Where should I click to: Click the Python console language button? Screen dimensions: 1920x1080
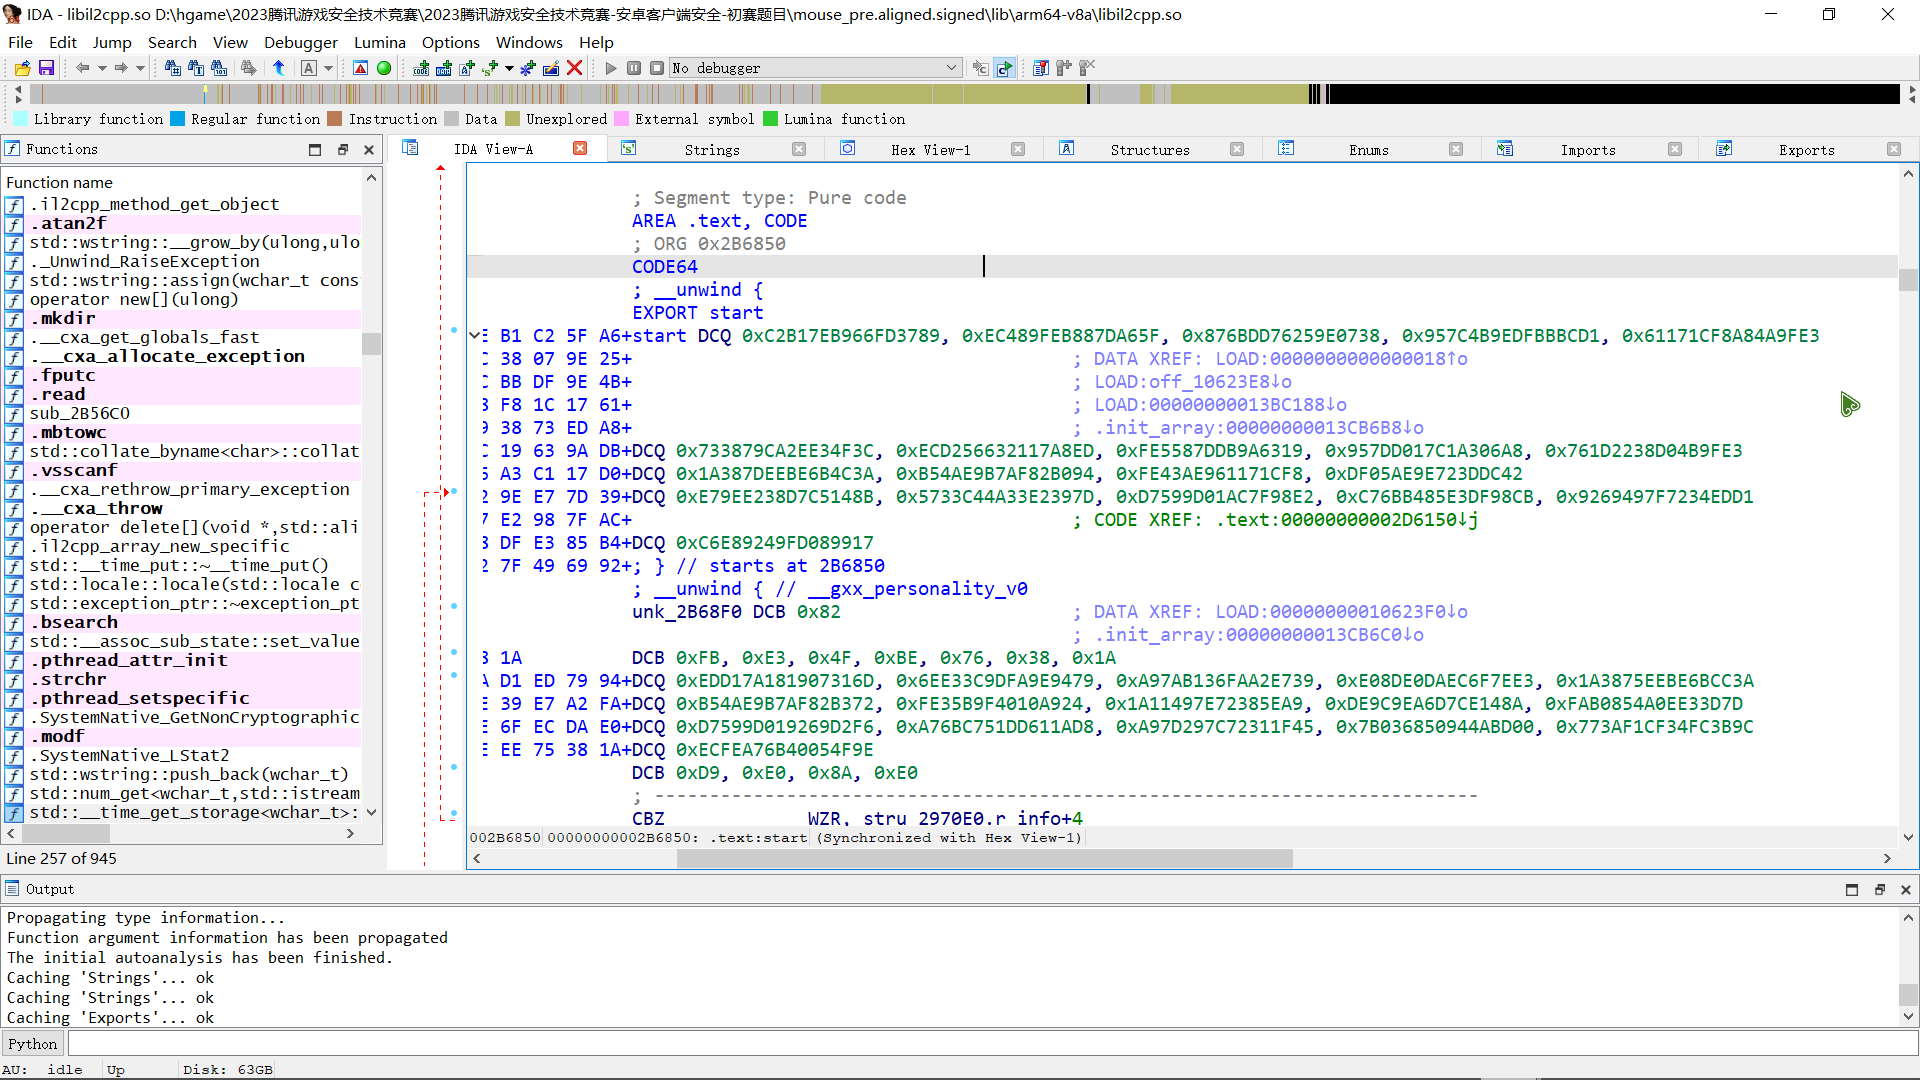(33, 1044)
